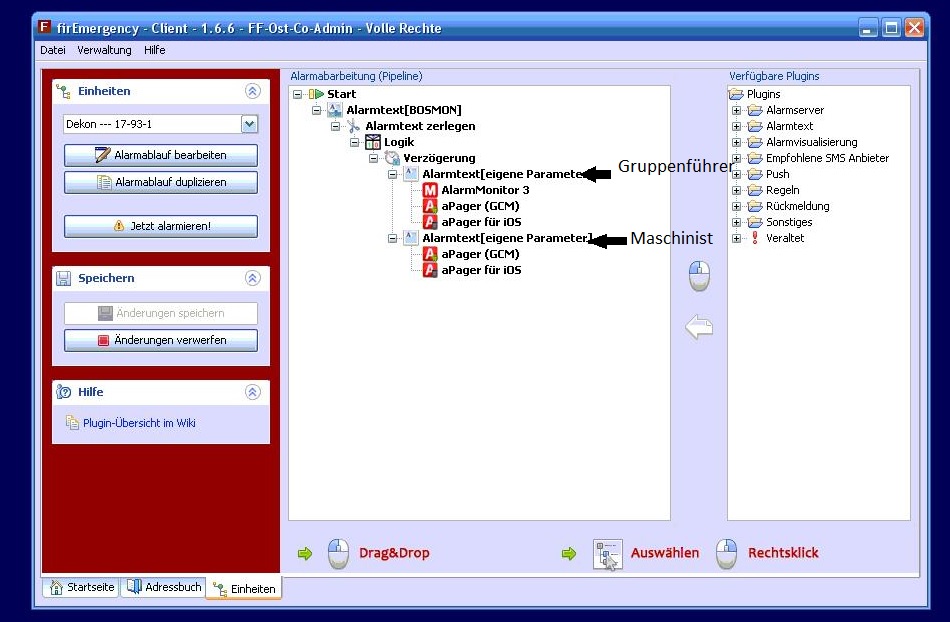
Task: Collapse the Speichern panel chevron
Action: [252, 278]
